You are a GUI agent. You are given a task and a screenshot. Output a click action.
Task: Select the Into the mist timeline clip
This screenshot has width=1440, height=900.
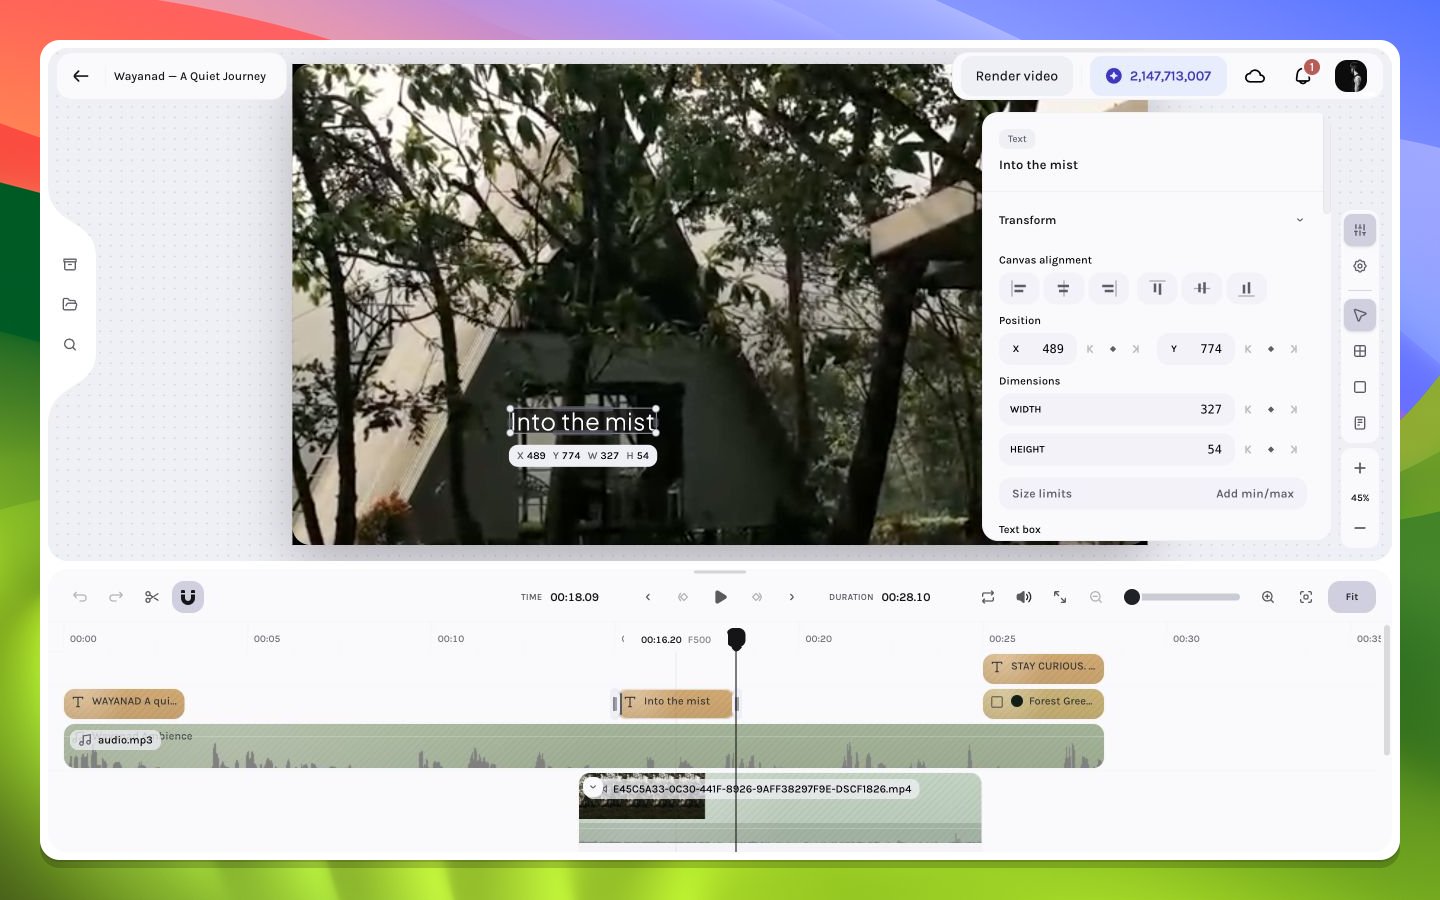[676, 703]
